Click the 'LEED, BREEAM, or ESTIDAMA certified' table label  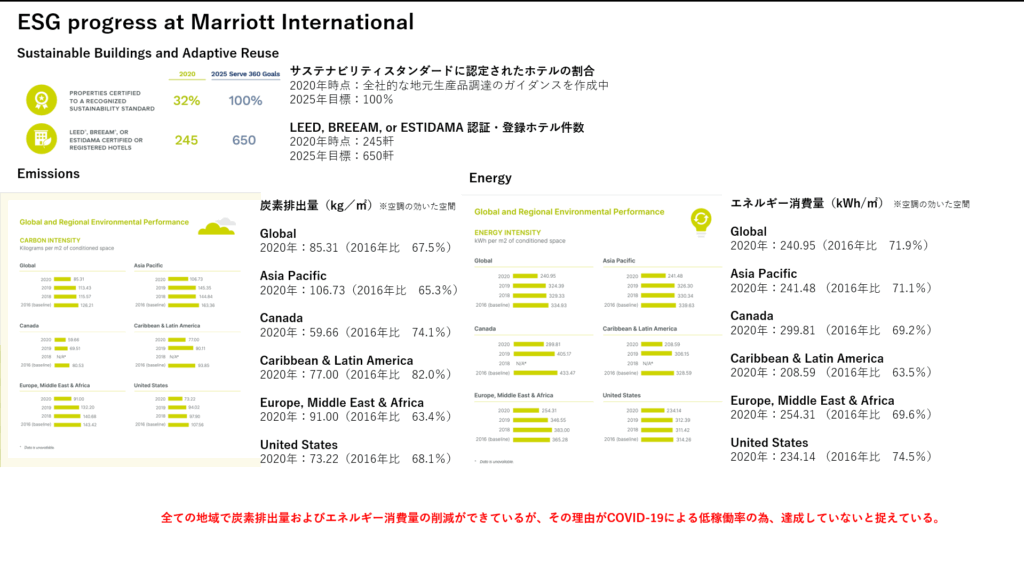pos(106,140)
